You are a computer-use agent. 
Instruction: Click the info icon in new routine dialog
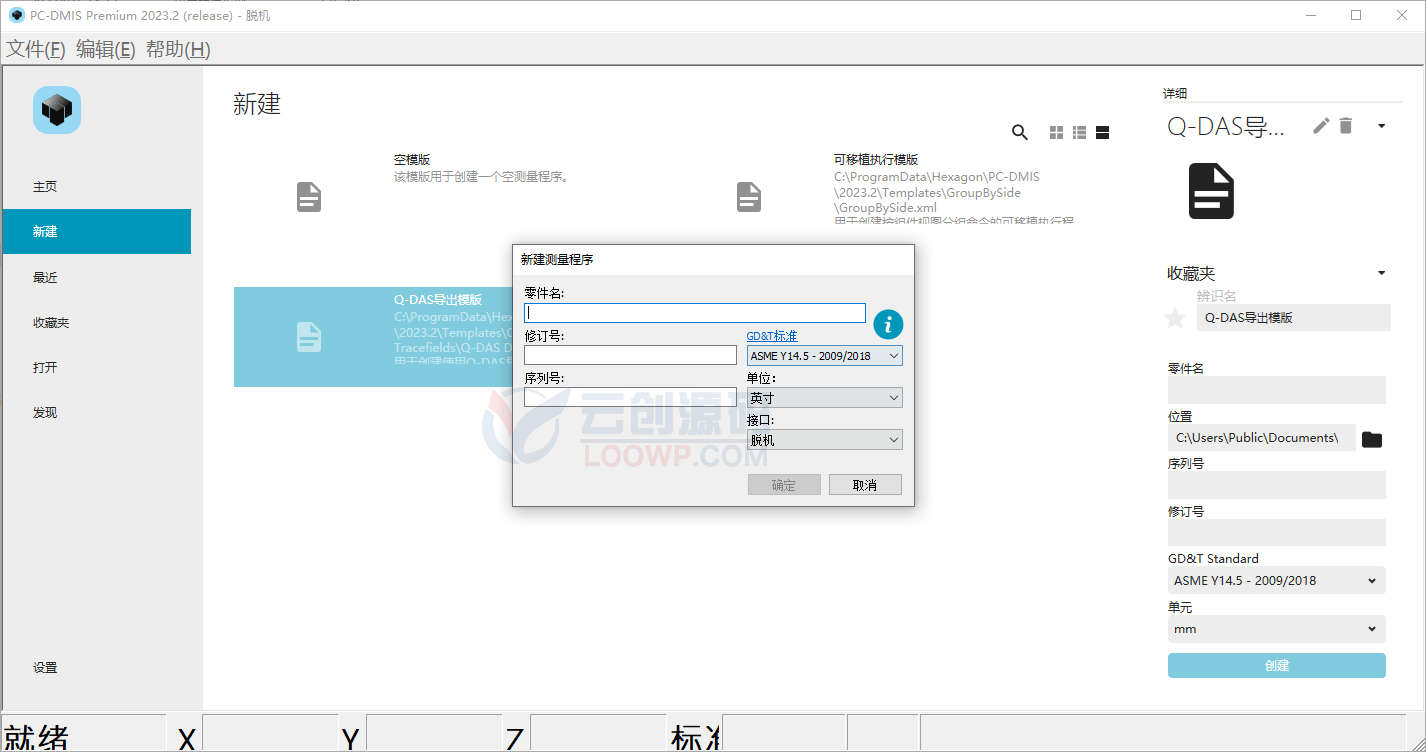pyautogui.click(x=888, y=324)
